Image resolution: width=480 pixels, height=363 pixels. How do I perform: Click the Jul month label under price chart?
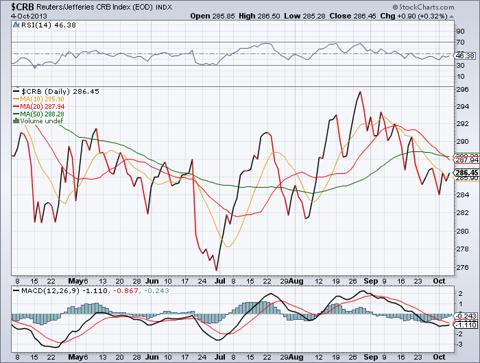tap(220, 281)
